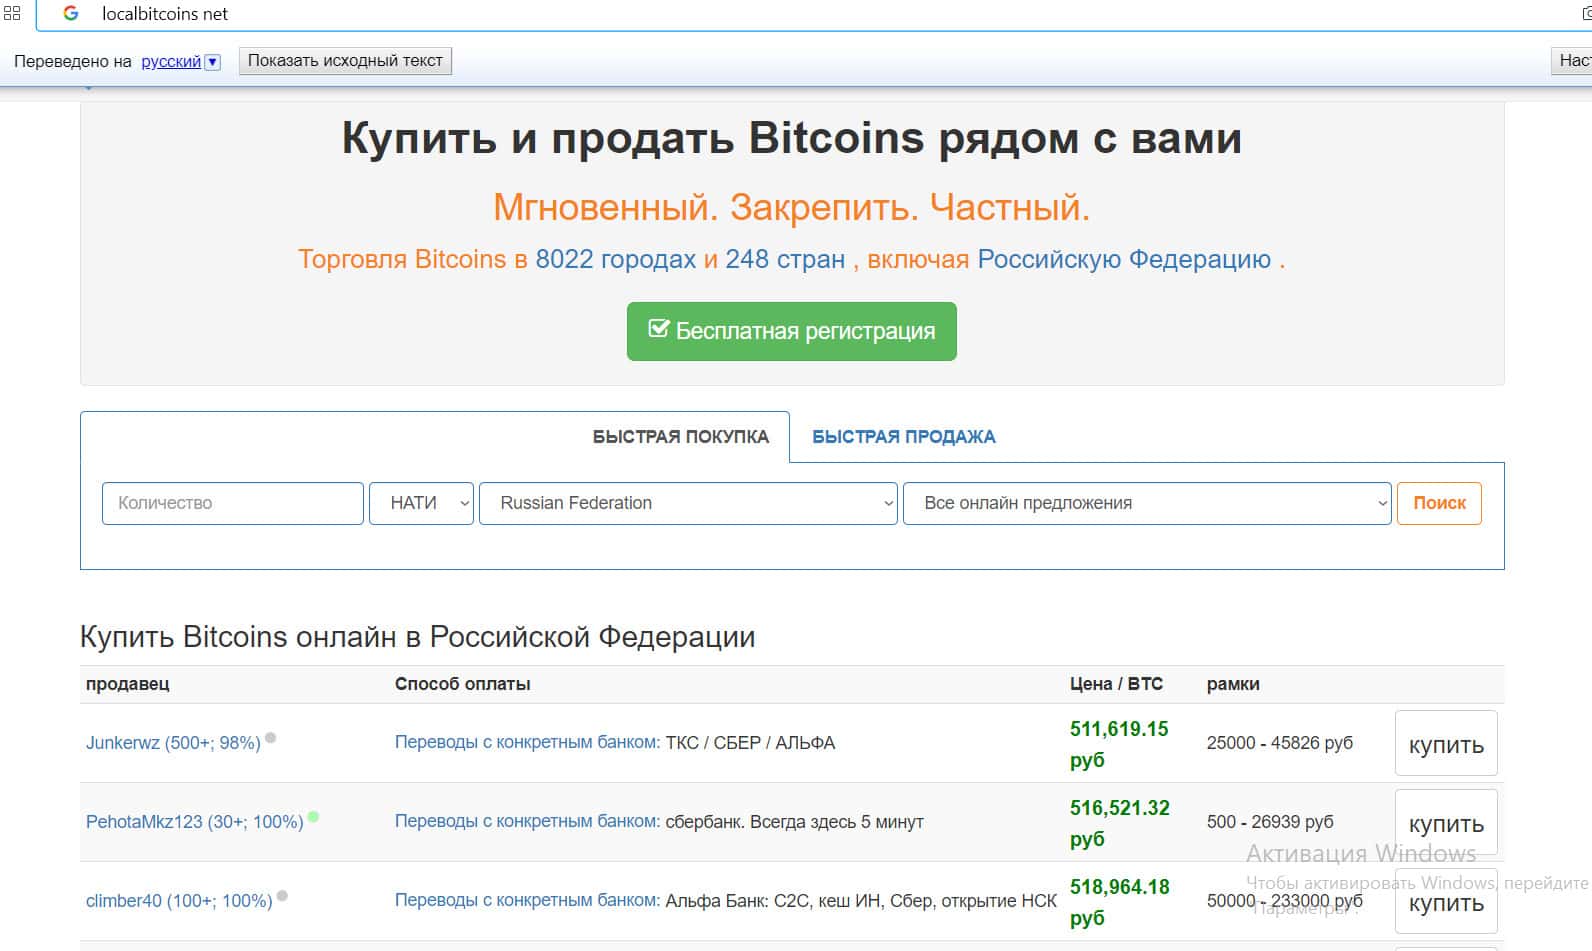Screen dimensions: 1592x951
Task: Click limits text 500 - 26939 руб
Action: (x=1270, y=822)
